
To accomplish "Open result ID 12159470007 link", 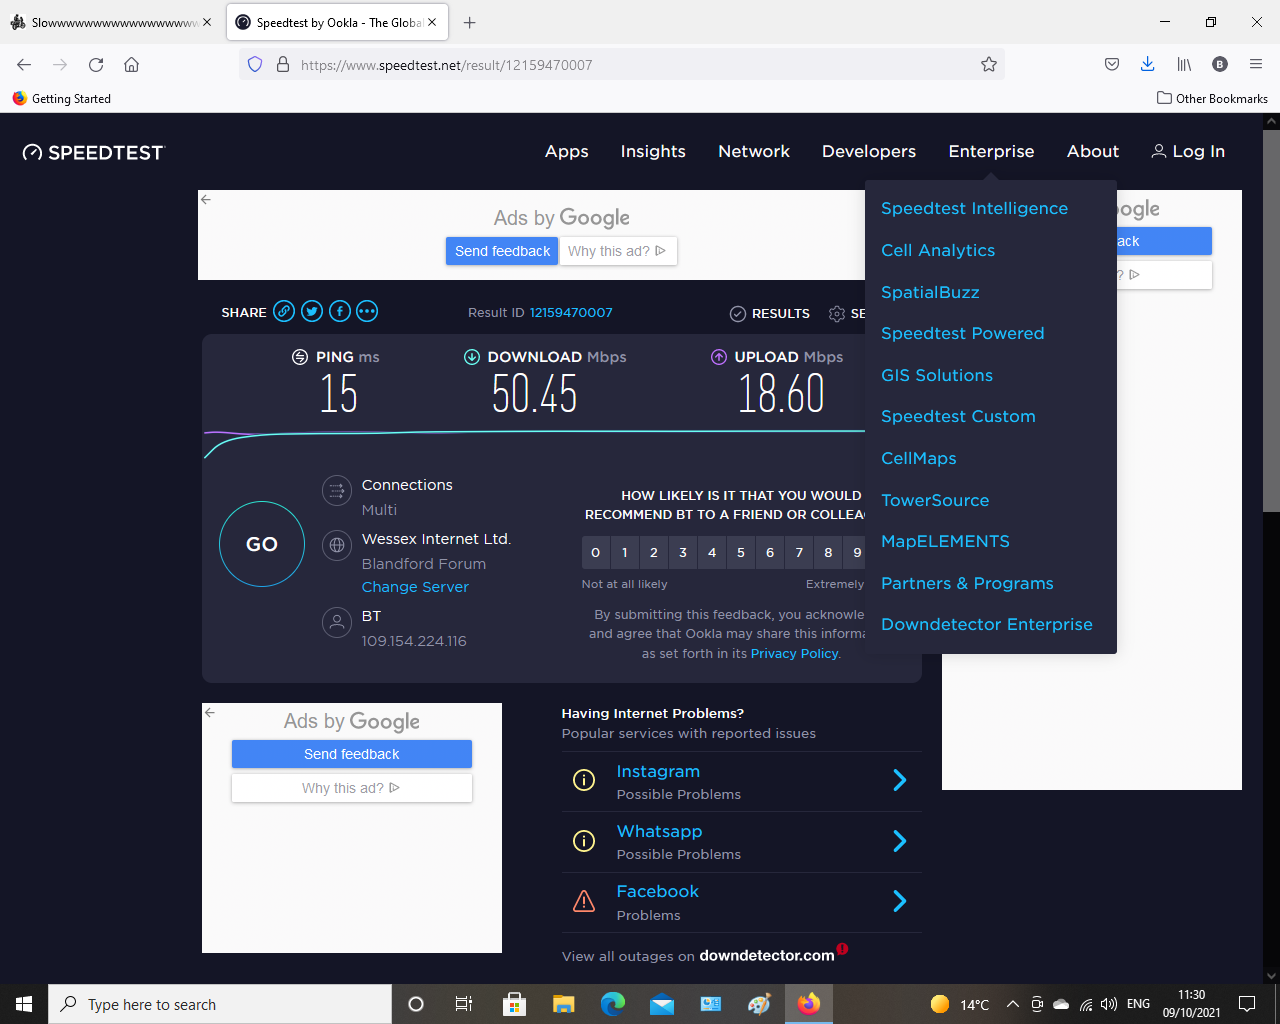I will [x=571, y=313].
